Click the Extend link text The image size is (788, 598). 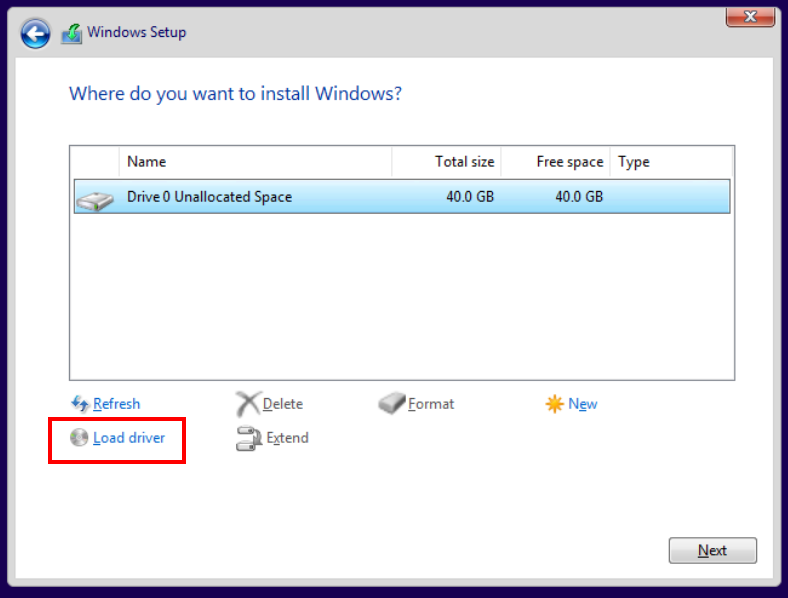(287, 438)
